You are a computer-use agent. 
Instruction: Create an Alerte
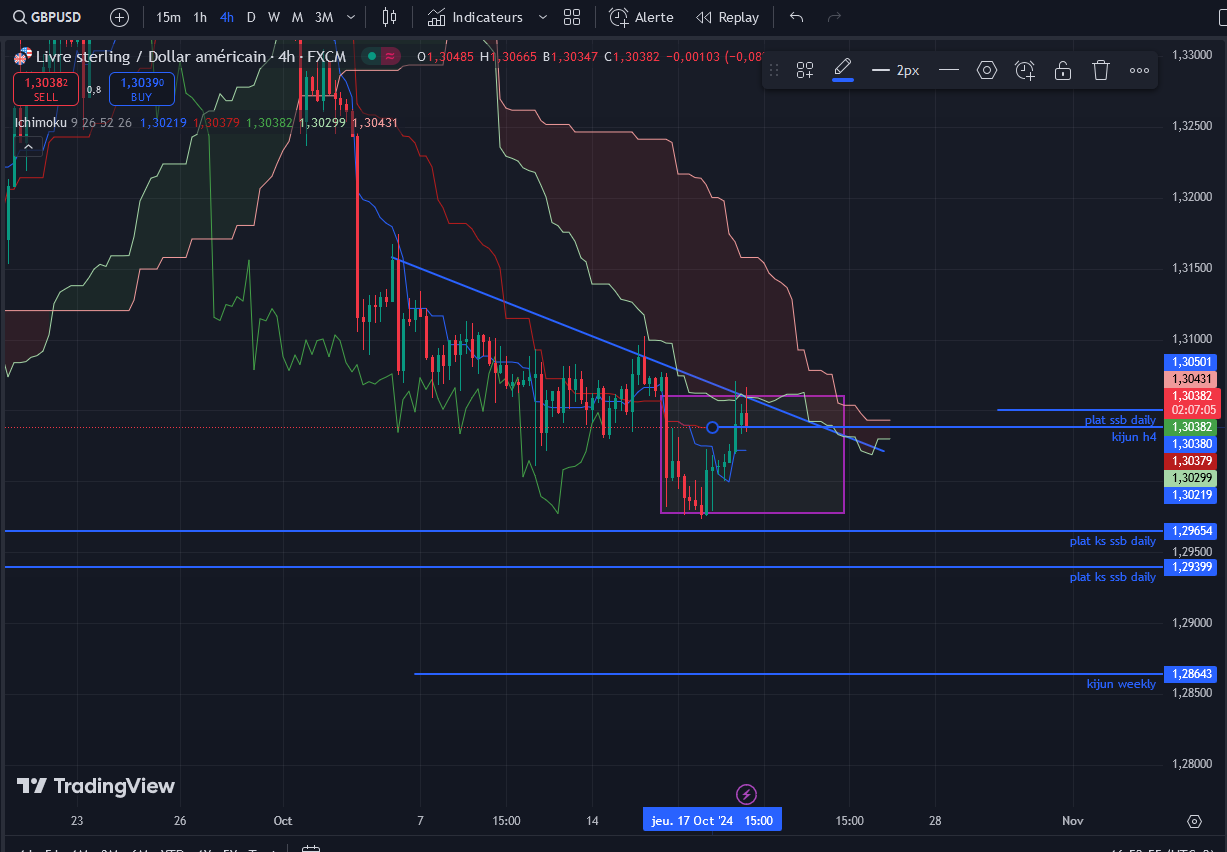coord(642,17)
